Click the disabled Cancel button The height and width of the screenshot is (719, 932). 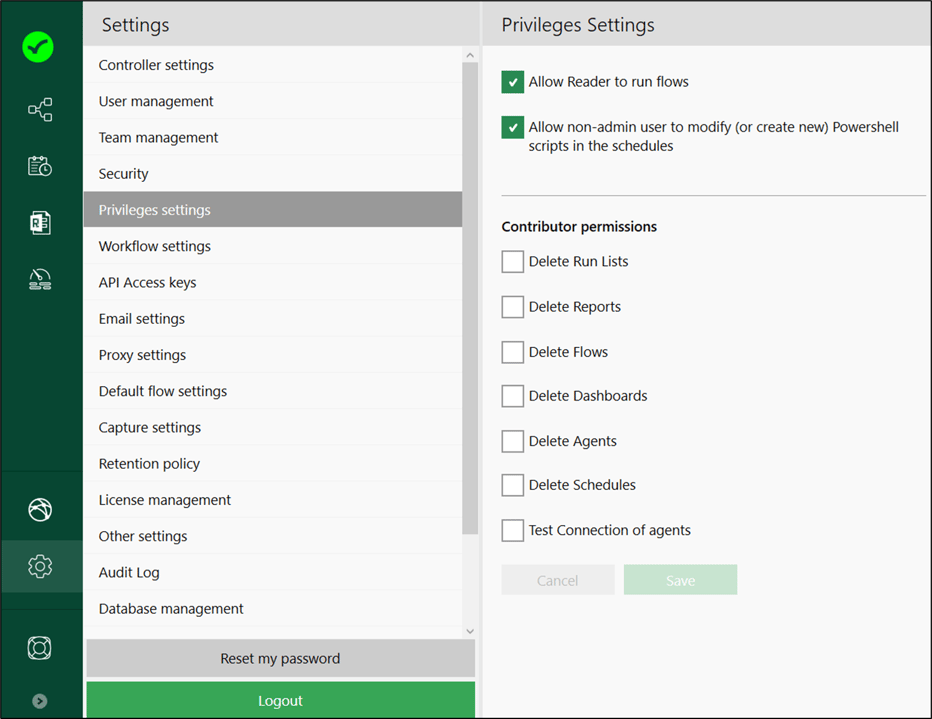(557, 579)
